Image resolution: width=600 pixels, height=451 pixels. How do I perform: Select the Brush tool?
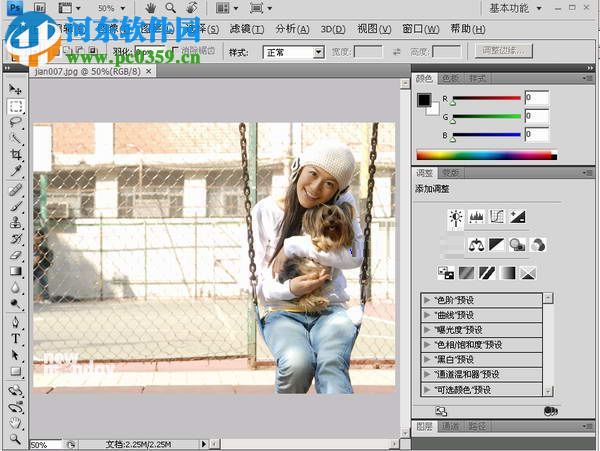15,206
